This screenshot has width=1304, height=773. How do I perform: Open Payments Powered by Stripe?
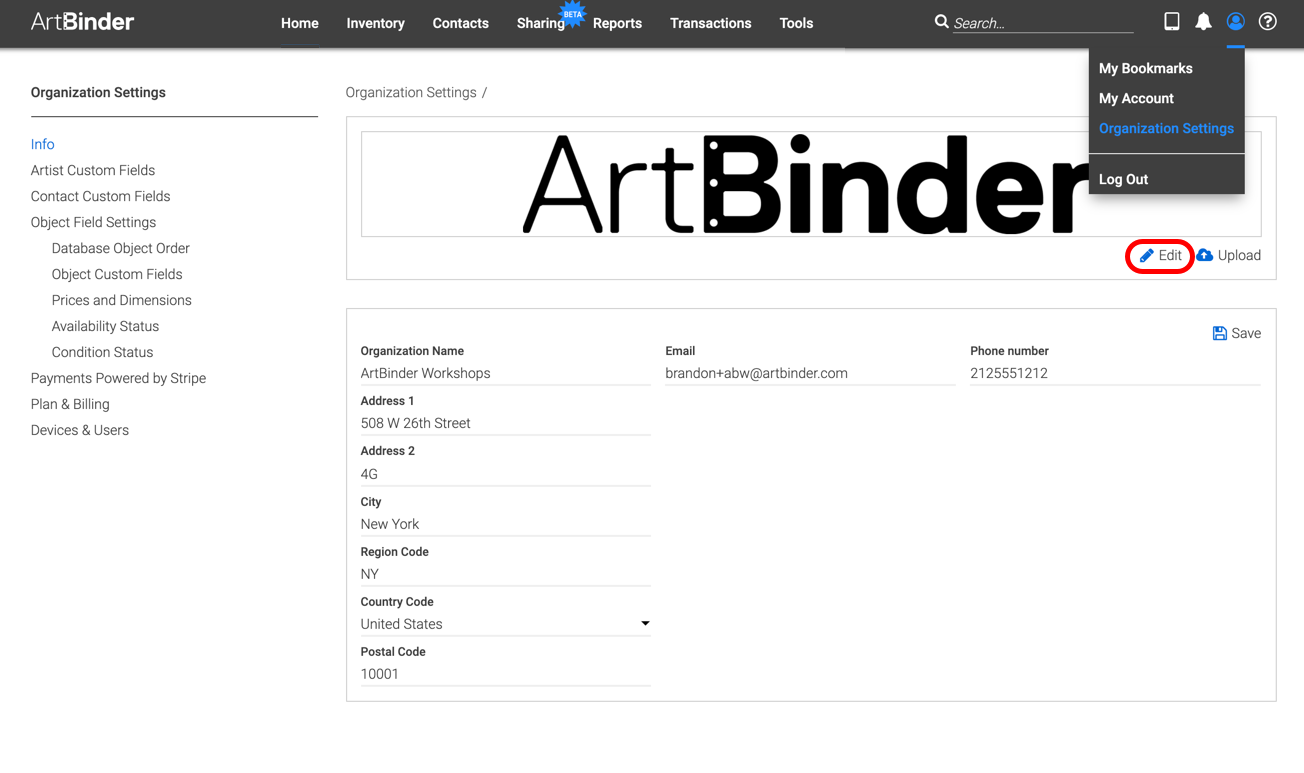pos(118,378)
